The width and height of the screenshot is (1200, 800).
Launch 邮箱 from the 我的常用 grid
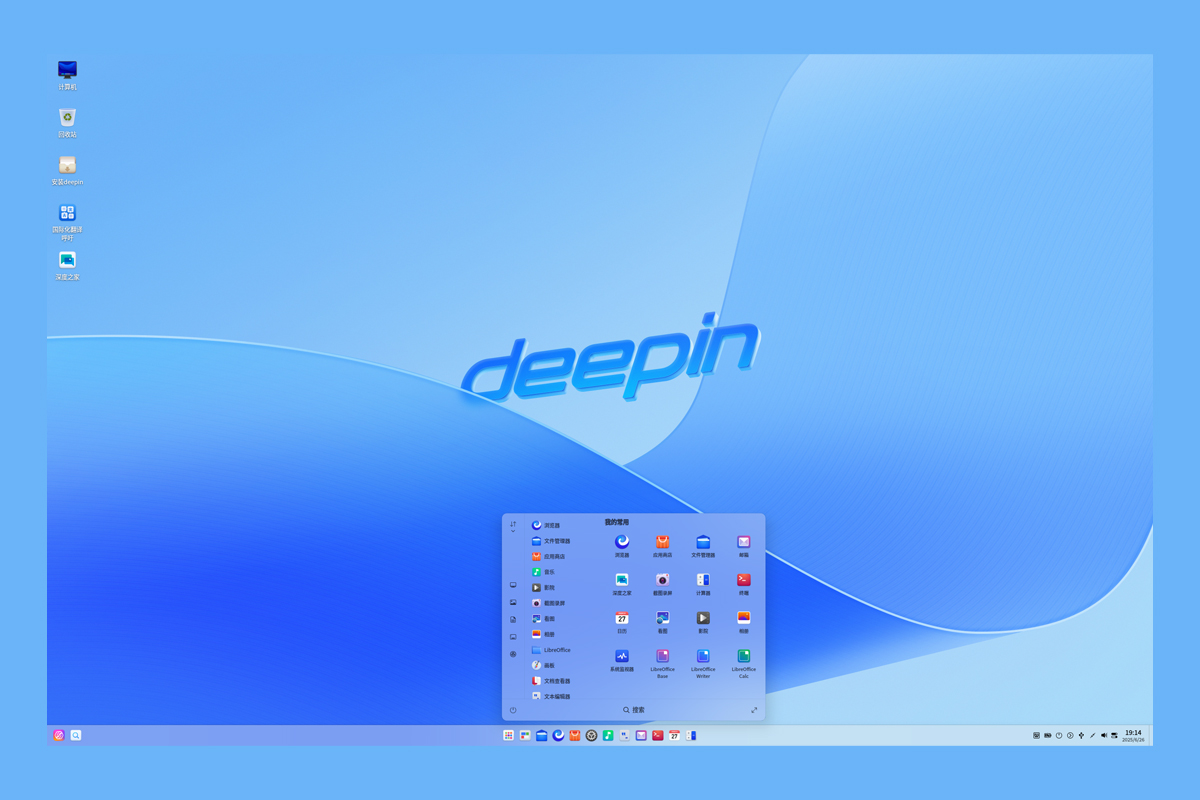pos(744,545)
